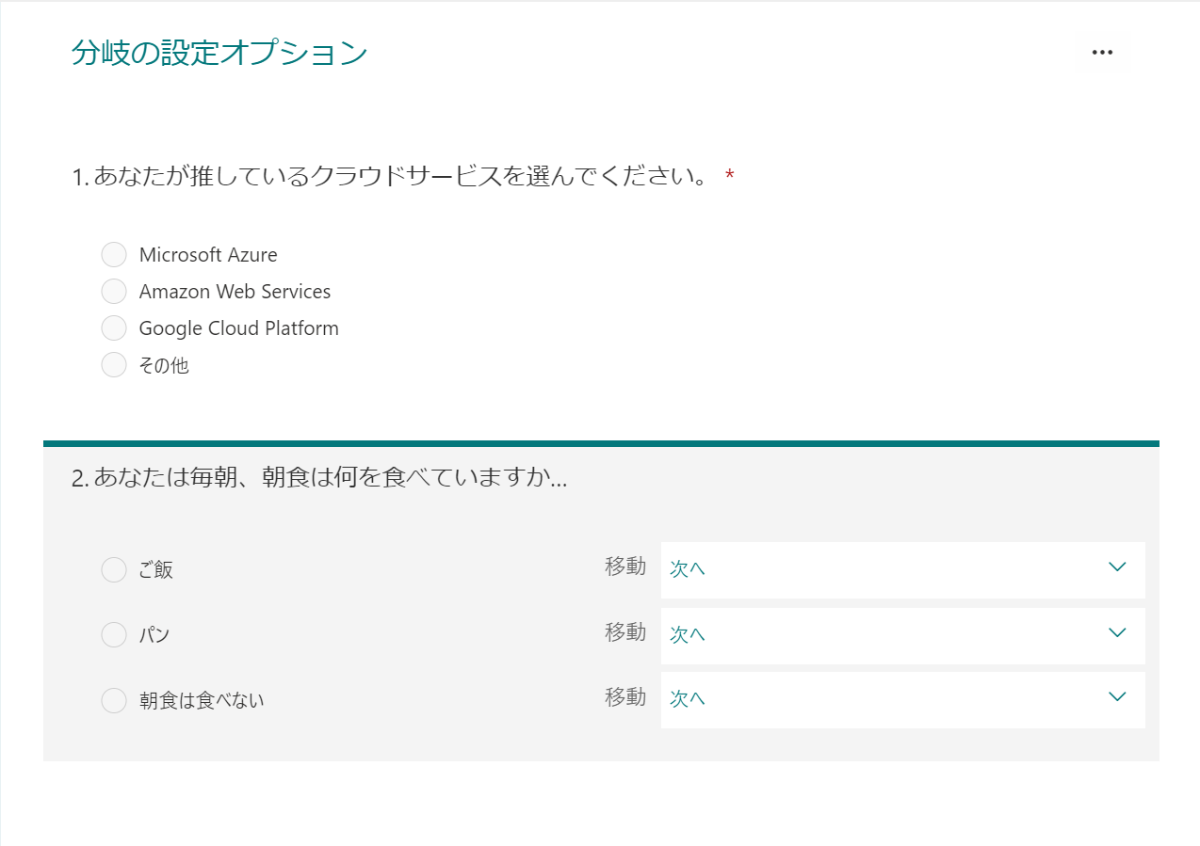
Task: Click the 分岐の設定オプション page title
Action: click(x=220, y=53)
